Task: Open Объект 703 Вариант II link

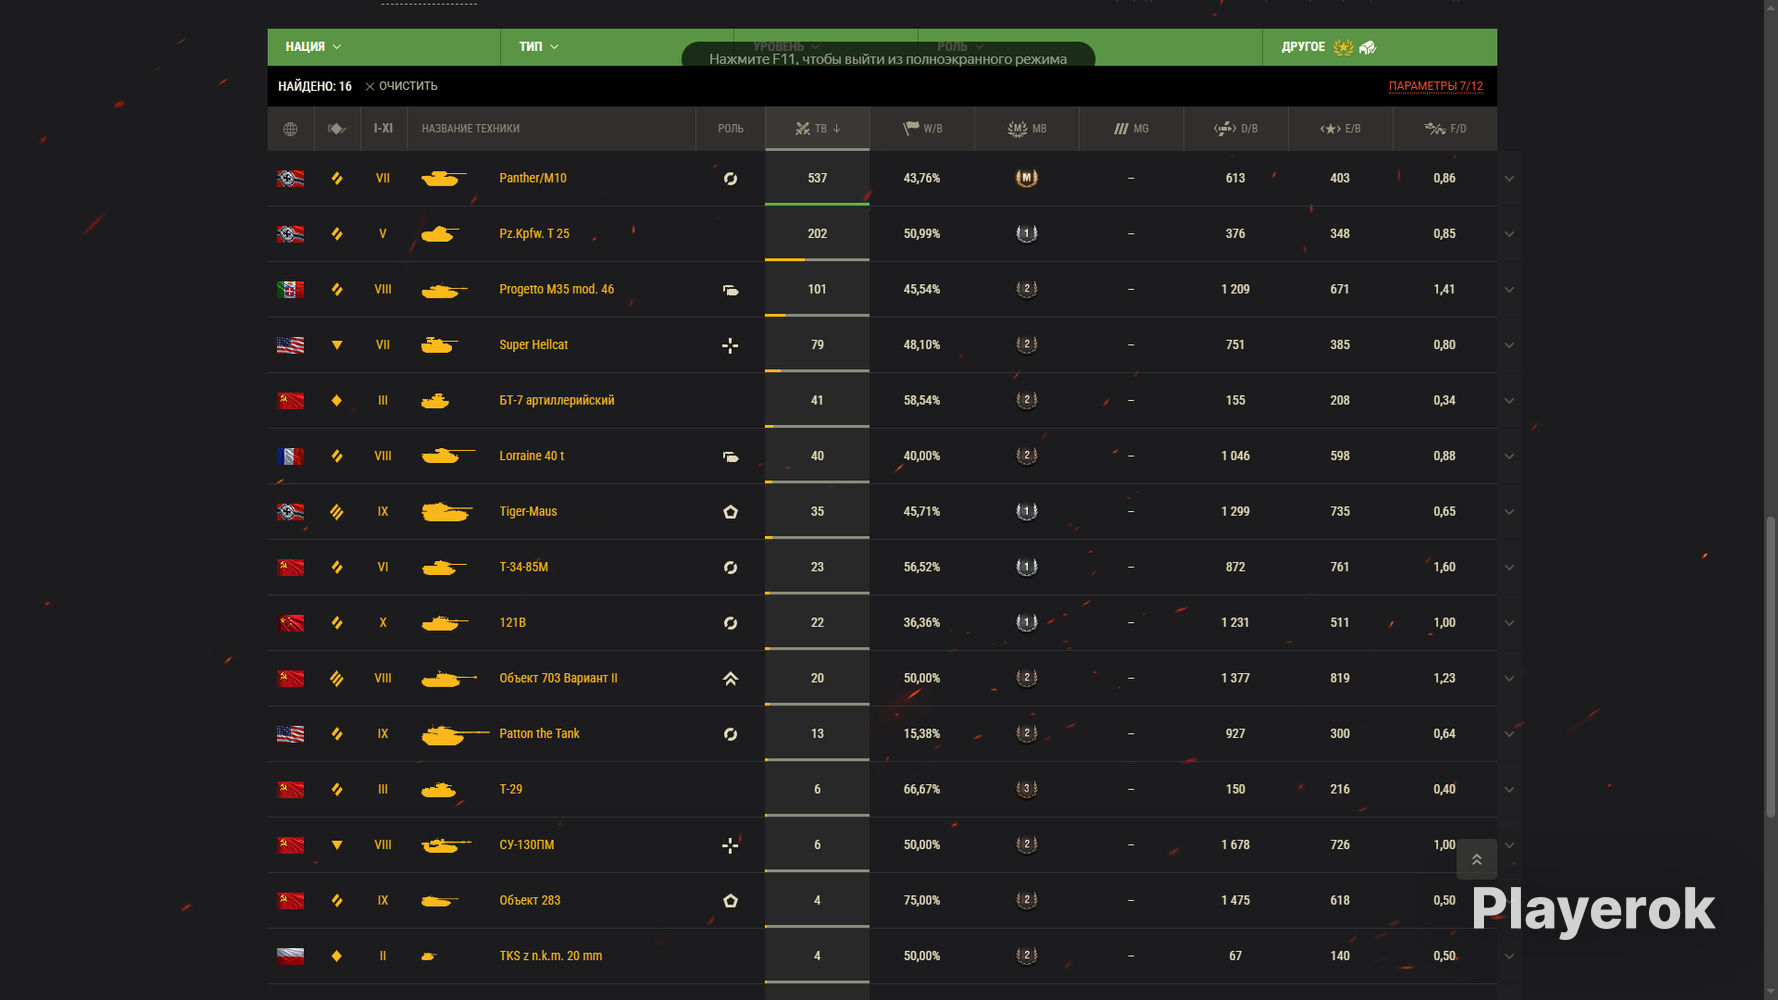Action: click(x=558, y=678)
